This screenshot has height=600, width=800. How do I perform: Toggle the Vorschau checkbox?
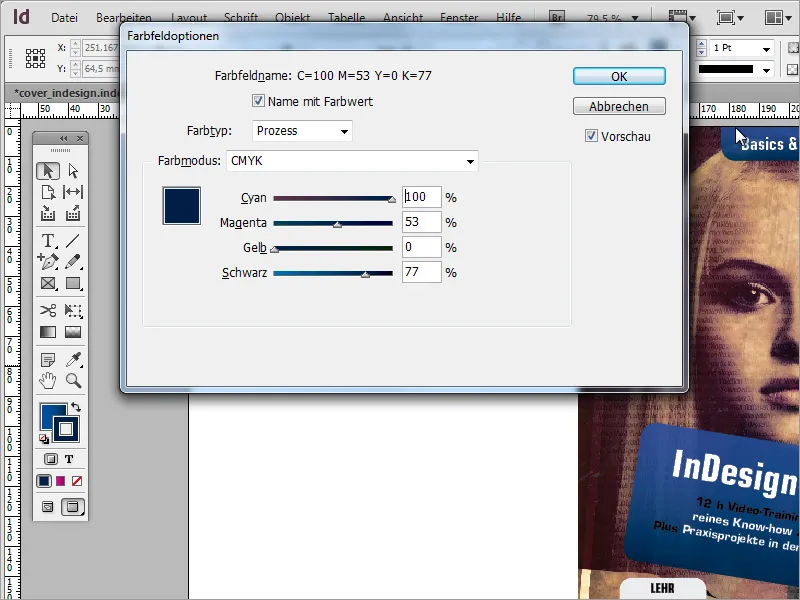coord(591,136)
